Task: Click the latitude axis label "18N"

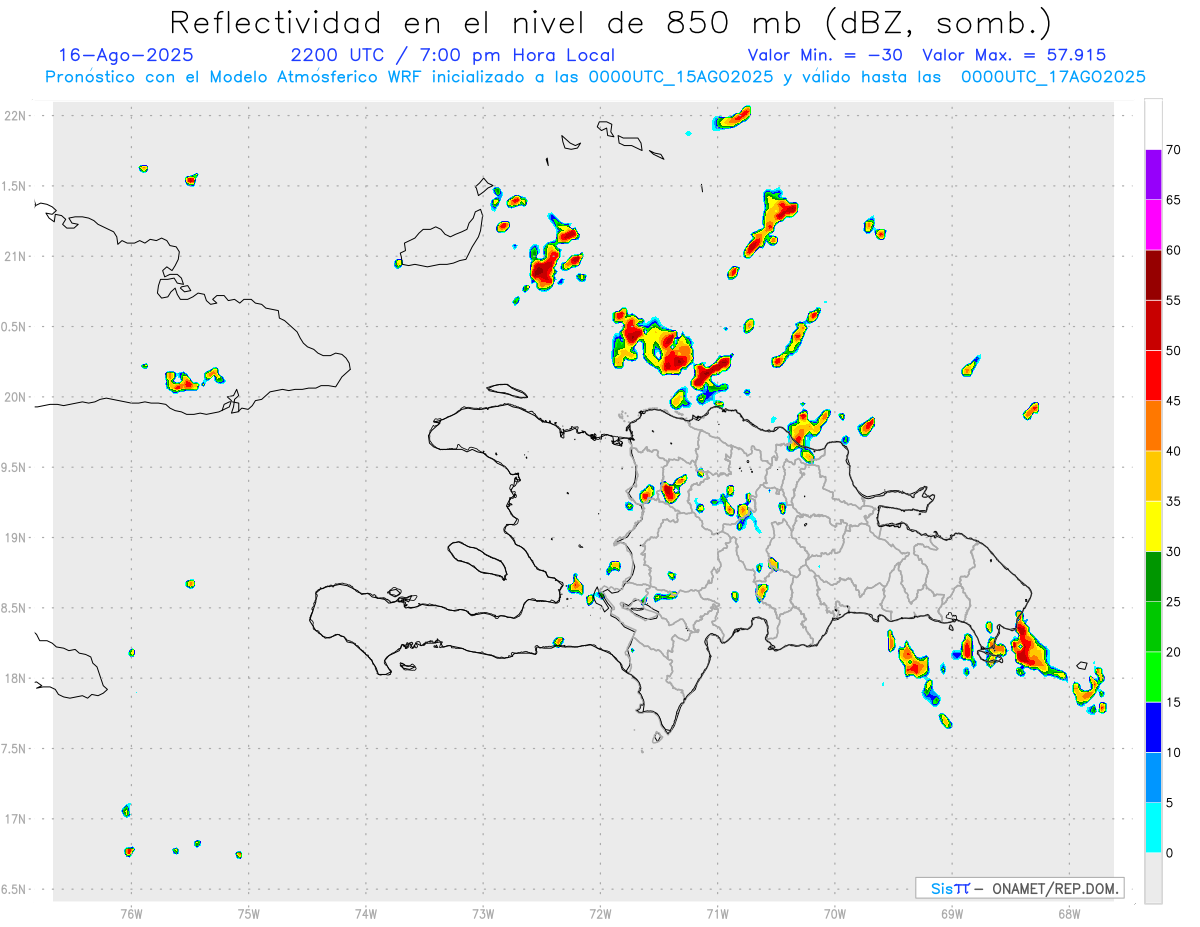Action: coord(17,678)
